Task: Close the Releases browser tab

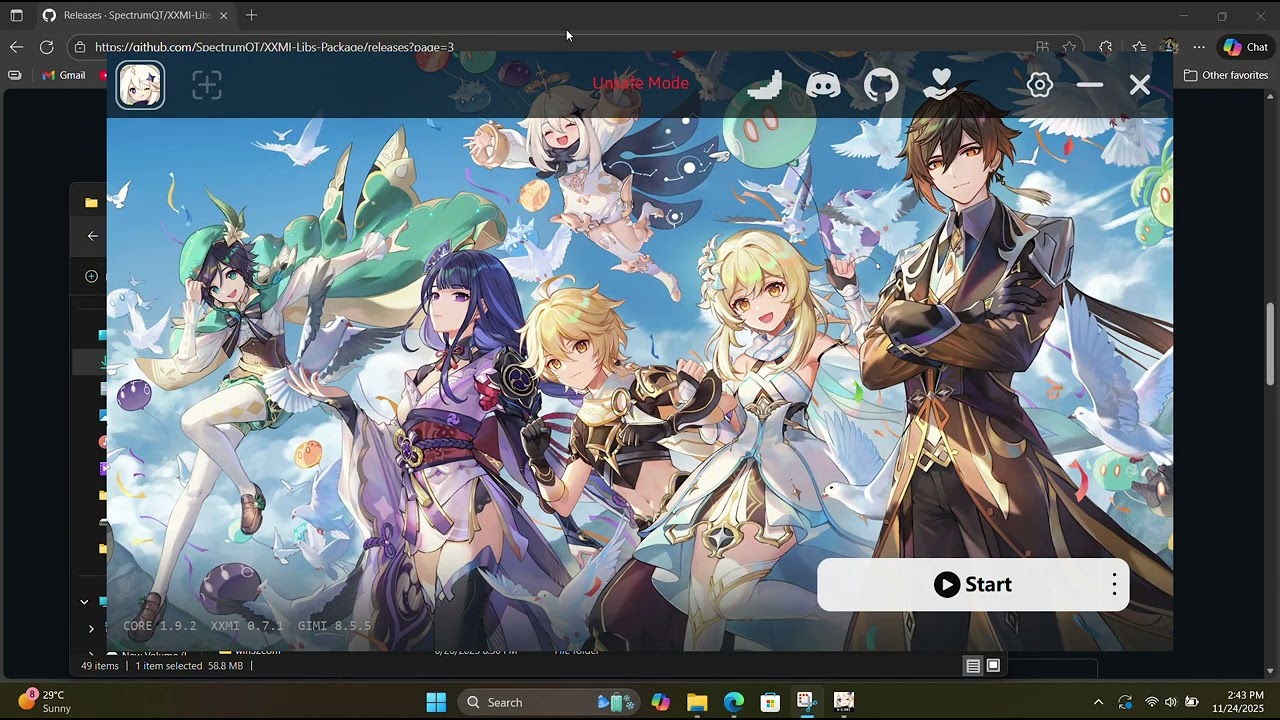Action: click(223, 16)
